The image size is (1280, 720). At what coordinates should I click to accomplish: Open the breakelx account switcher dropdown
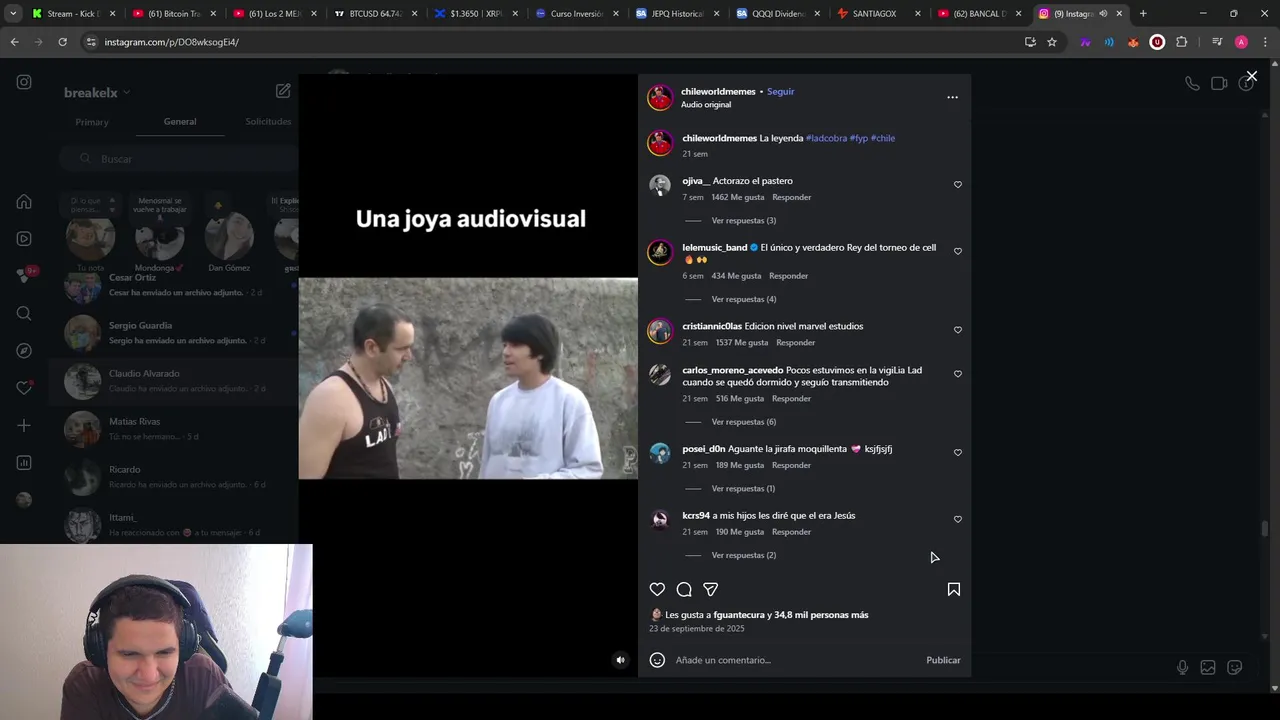tap(97, 92)
